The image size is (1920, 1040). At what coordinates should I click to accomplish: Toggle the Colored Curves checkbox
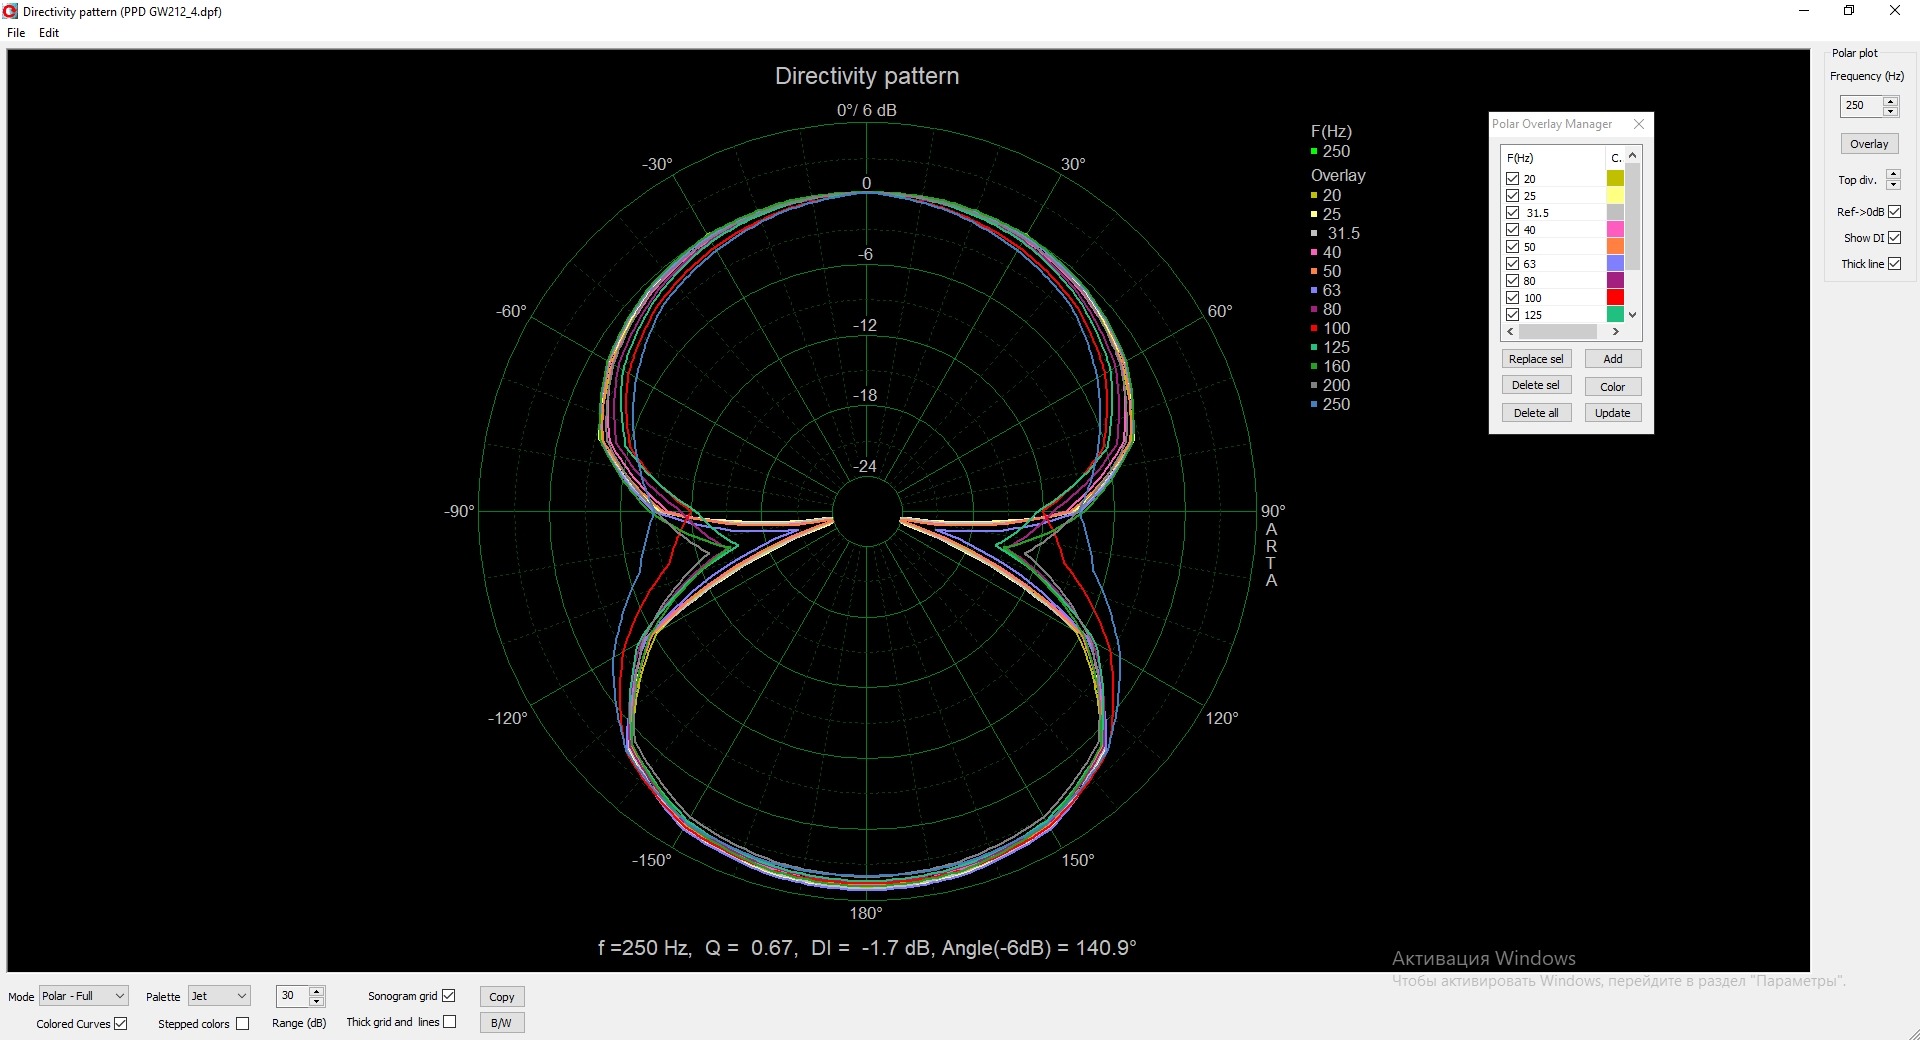pyautogui.click(x=121, y=1023)
